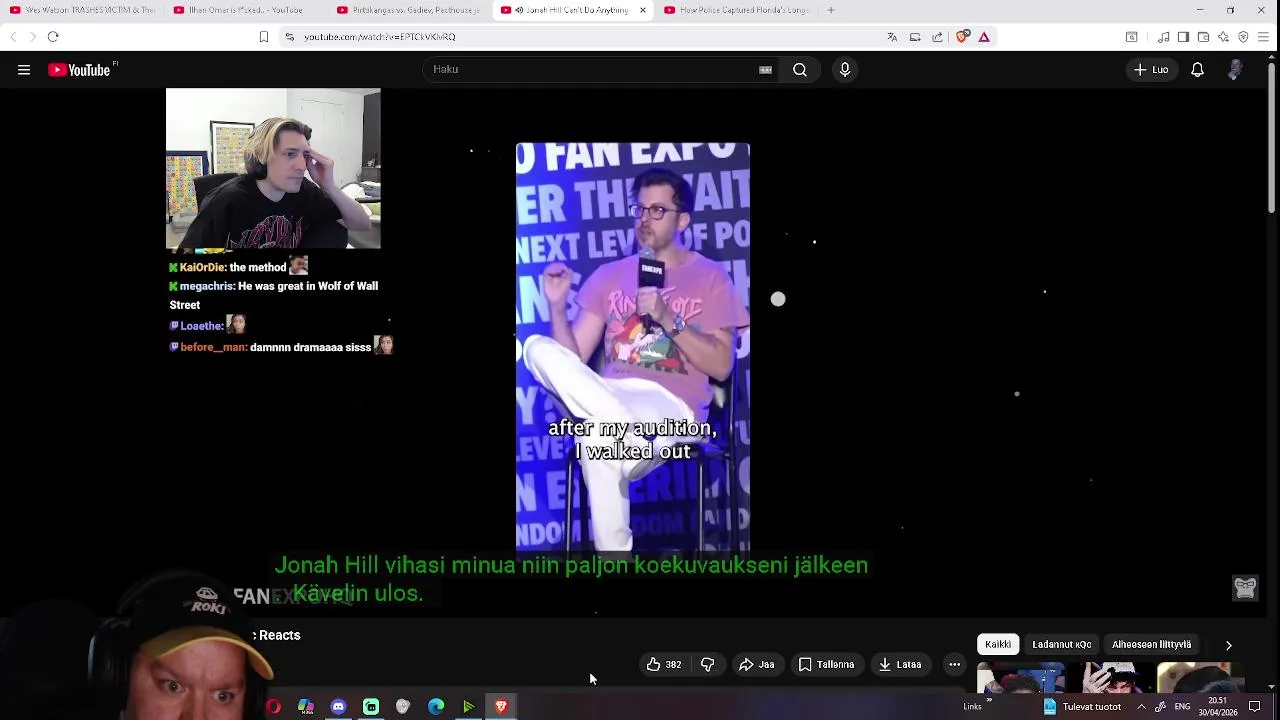This screenshot has width=1280, height=720.
Task: Open the Brave Rewards triangle icon
Action: coord(984,37)
